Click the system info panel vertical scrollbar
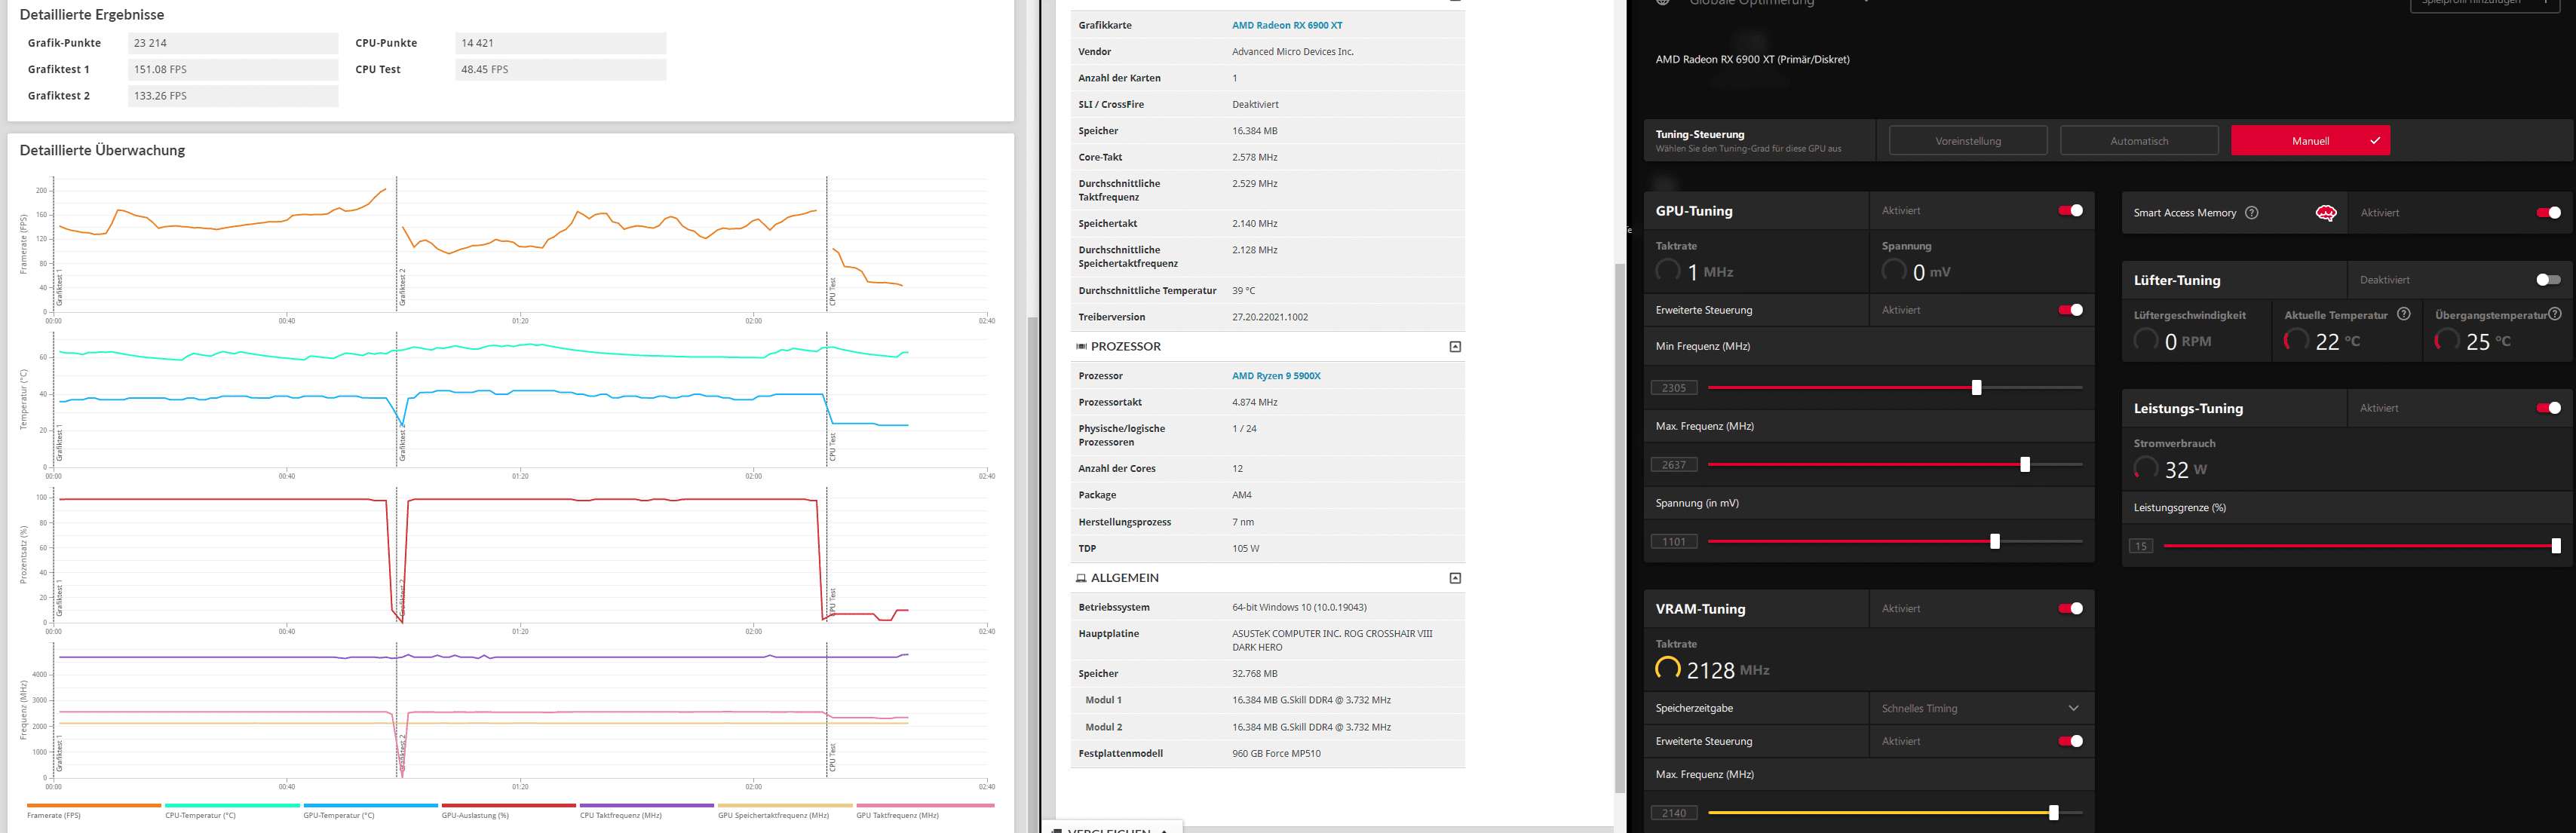Image resolution: width=2576 pixels, height=833 pixels. click(1619, 528)
